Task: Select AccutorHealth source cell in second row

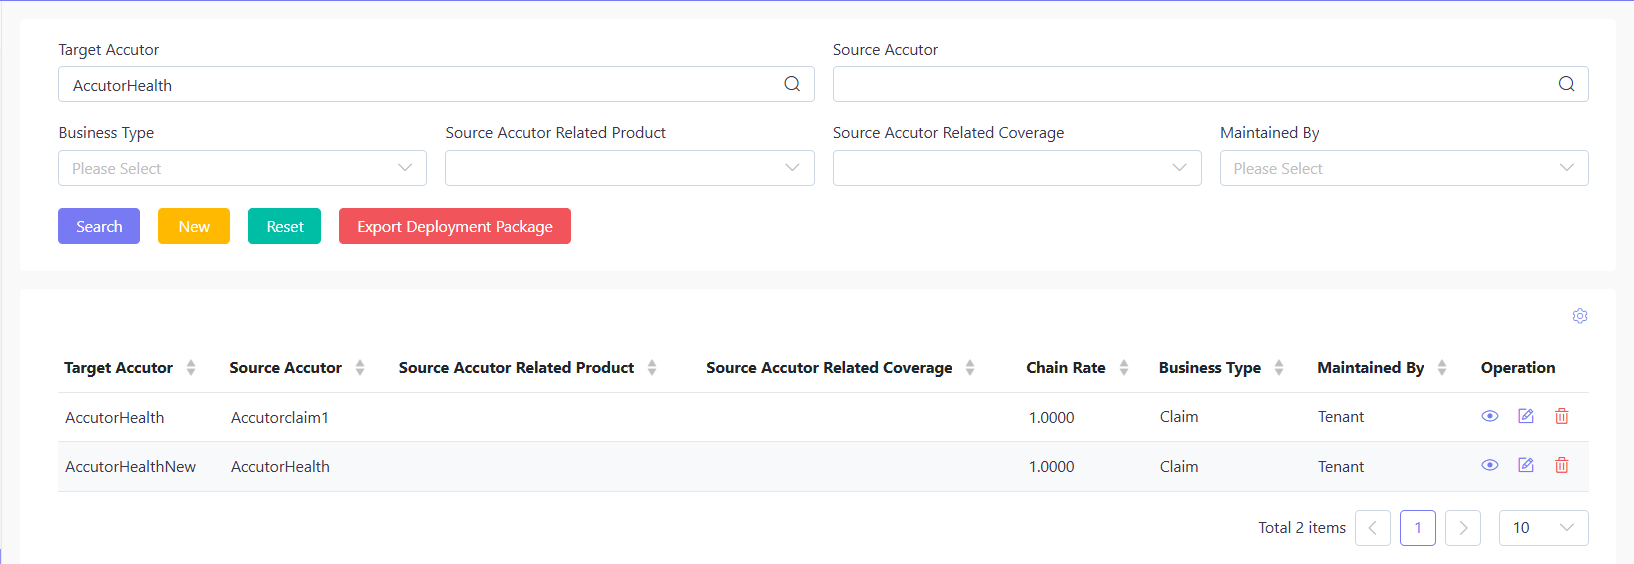Action: tap(280, 466)
